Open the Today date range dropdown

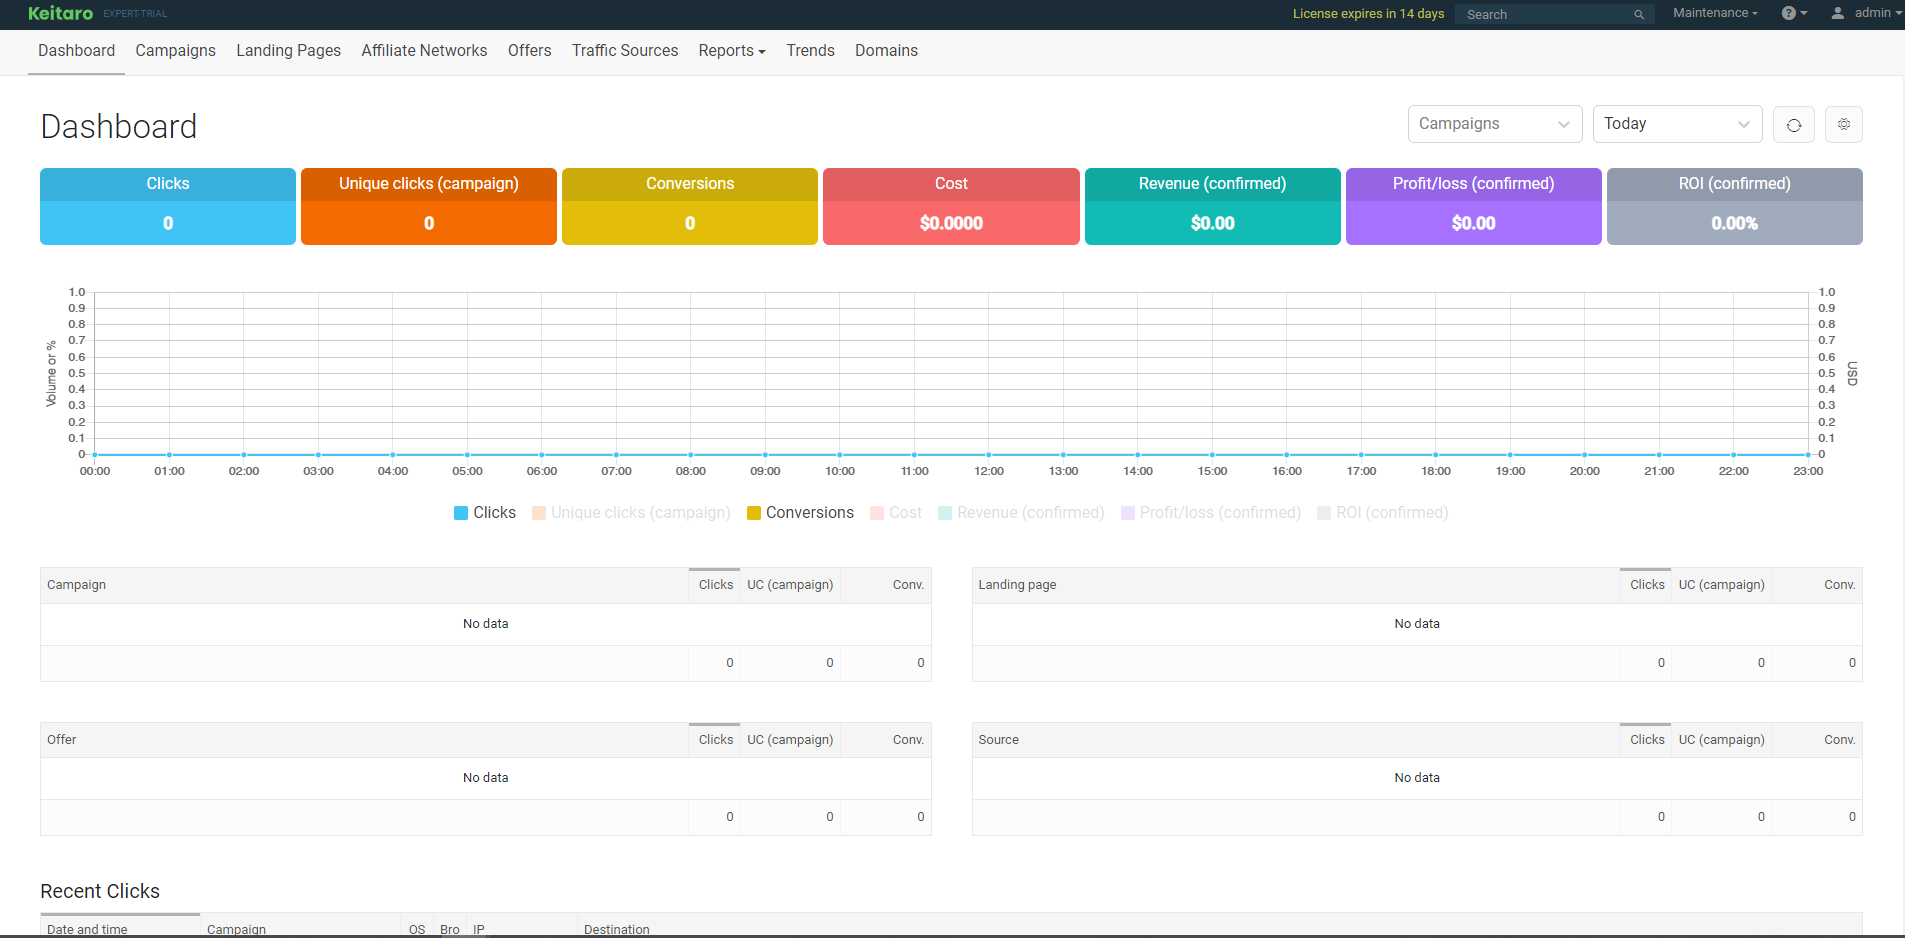click(x=1676, y=124)
